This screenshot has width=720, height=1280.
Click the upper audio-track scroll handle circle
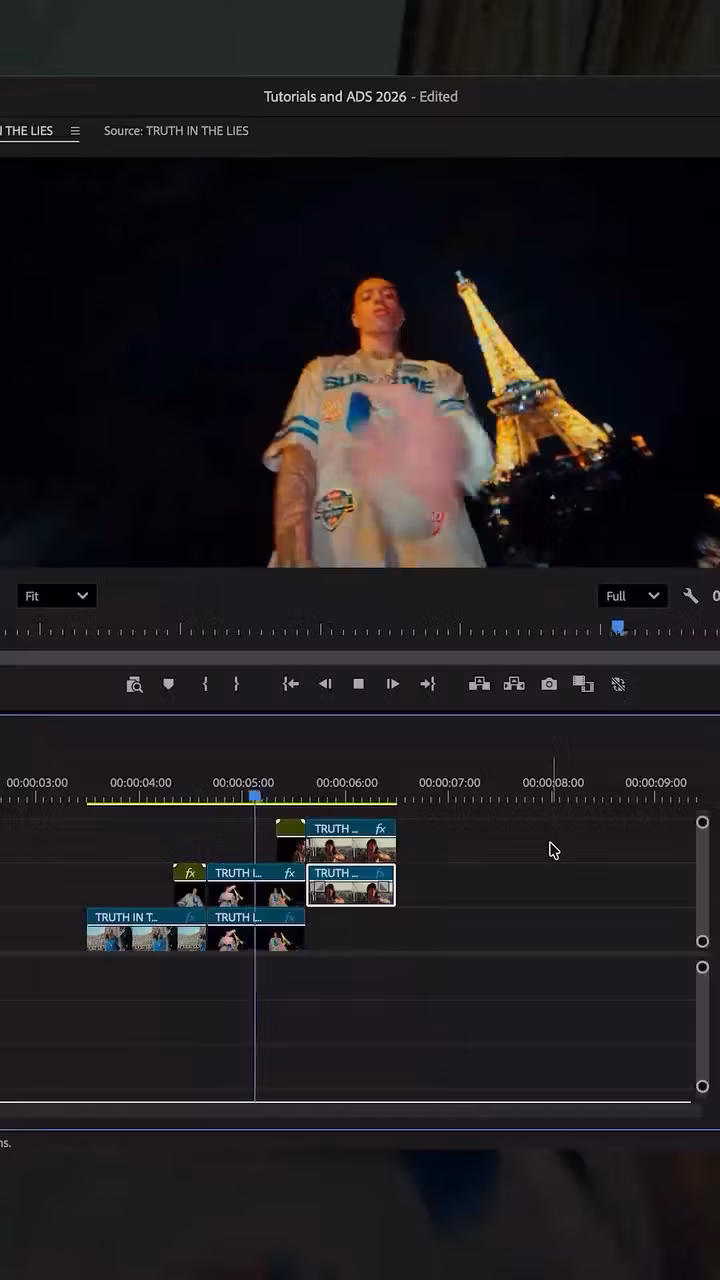[702, 967]
